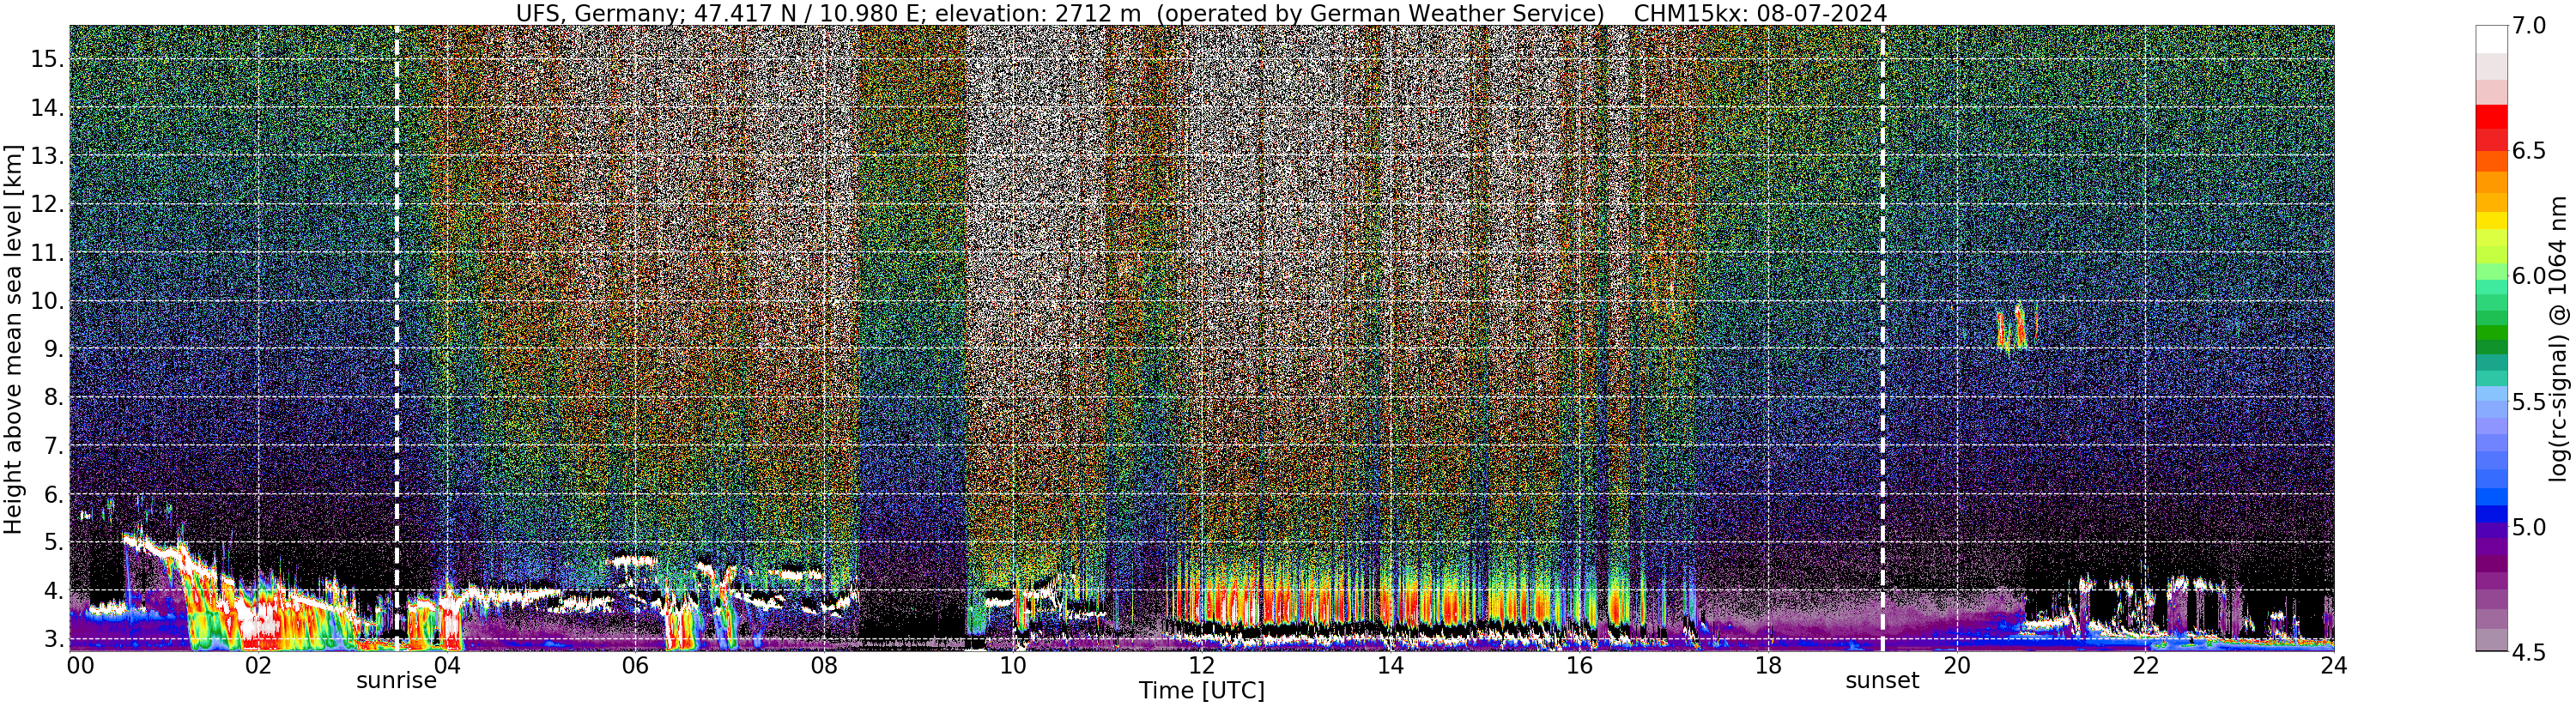Click the '16' time tick label
This screenshot has height=707, width=2576.
pyautogui.click(x=1578, y=666)
